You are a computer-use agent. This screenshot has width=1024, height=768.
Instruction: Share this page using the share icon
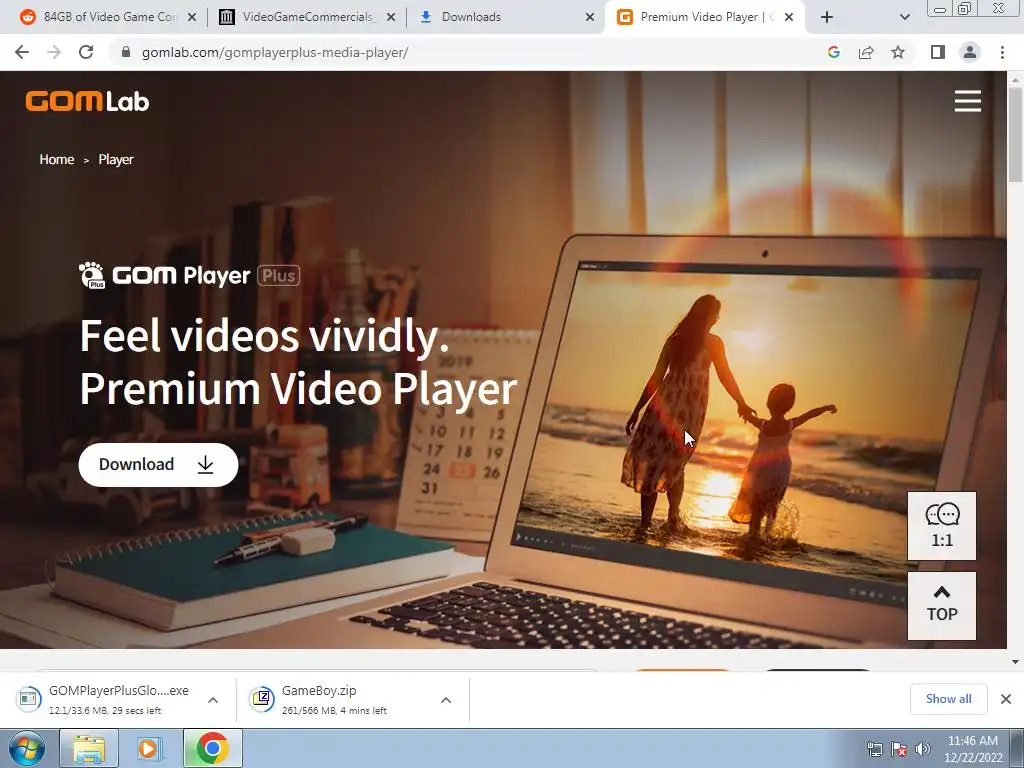[x=866, y=52]
